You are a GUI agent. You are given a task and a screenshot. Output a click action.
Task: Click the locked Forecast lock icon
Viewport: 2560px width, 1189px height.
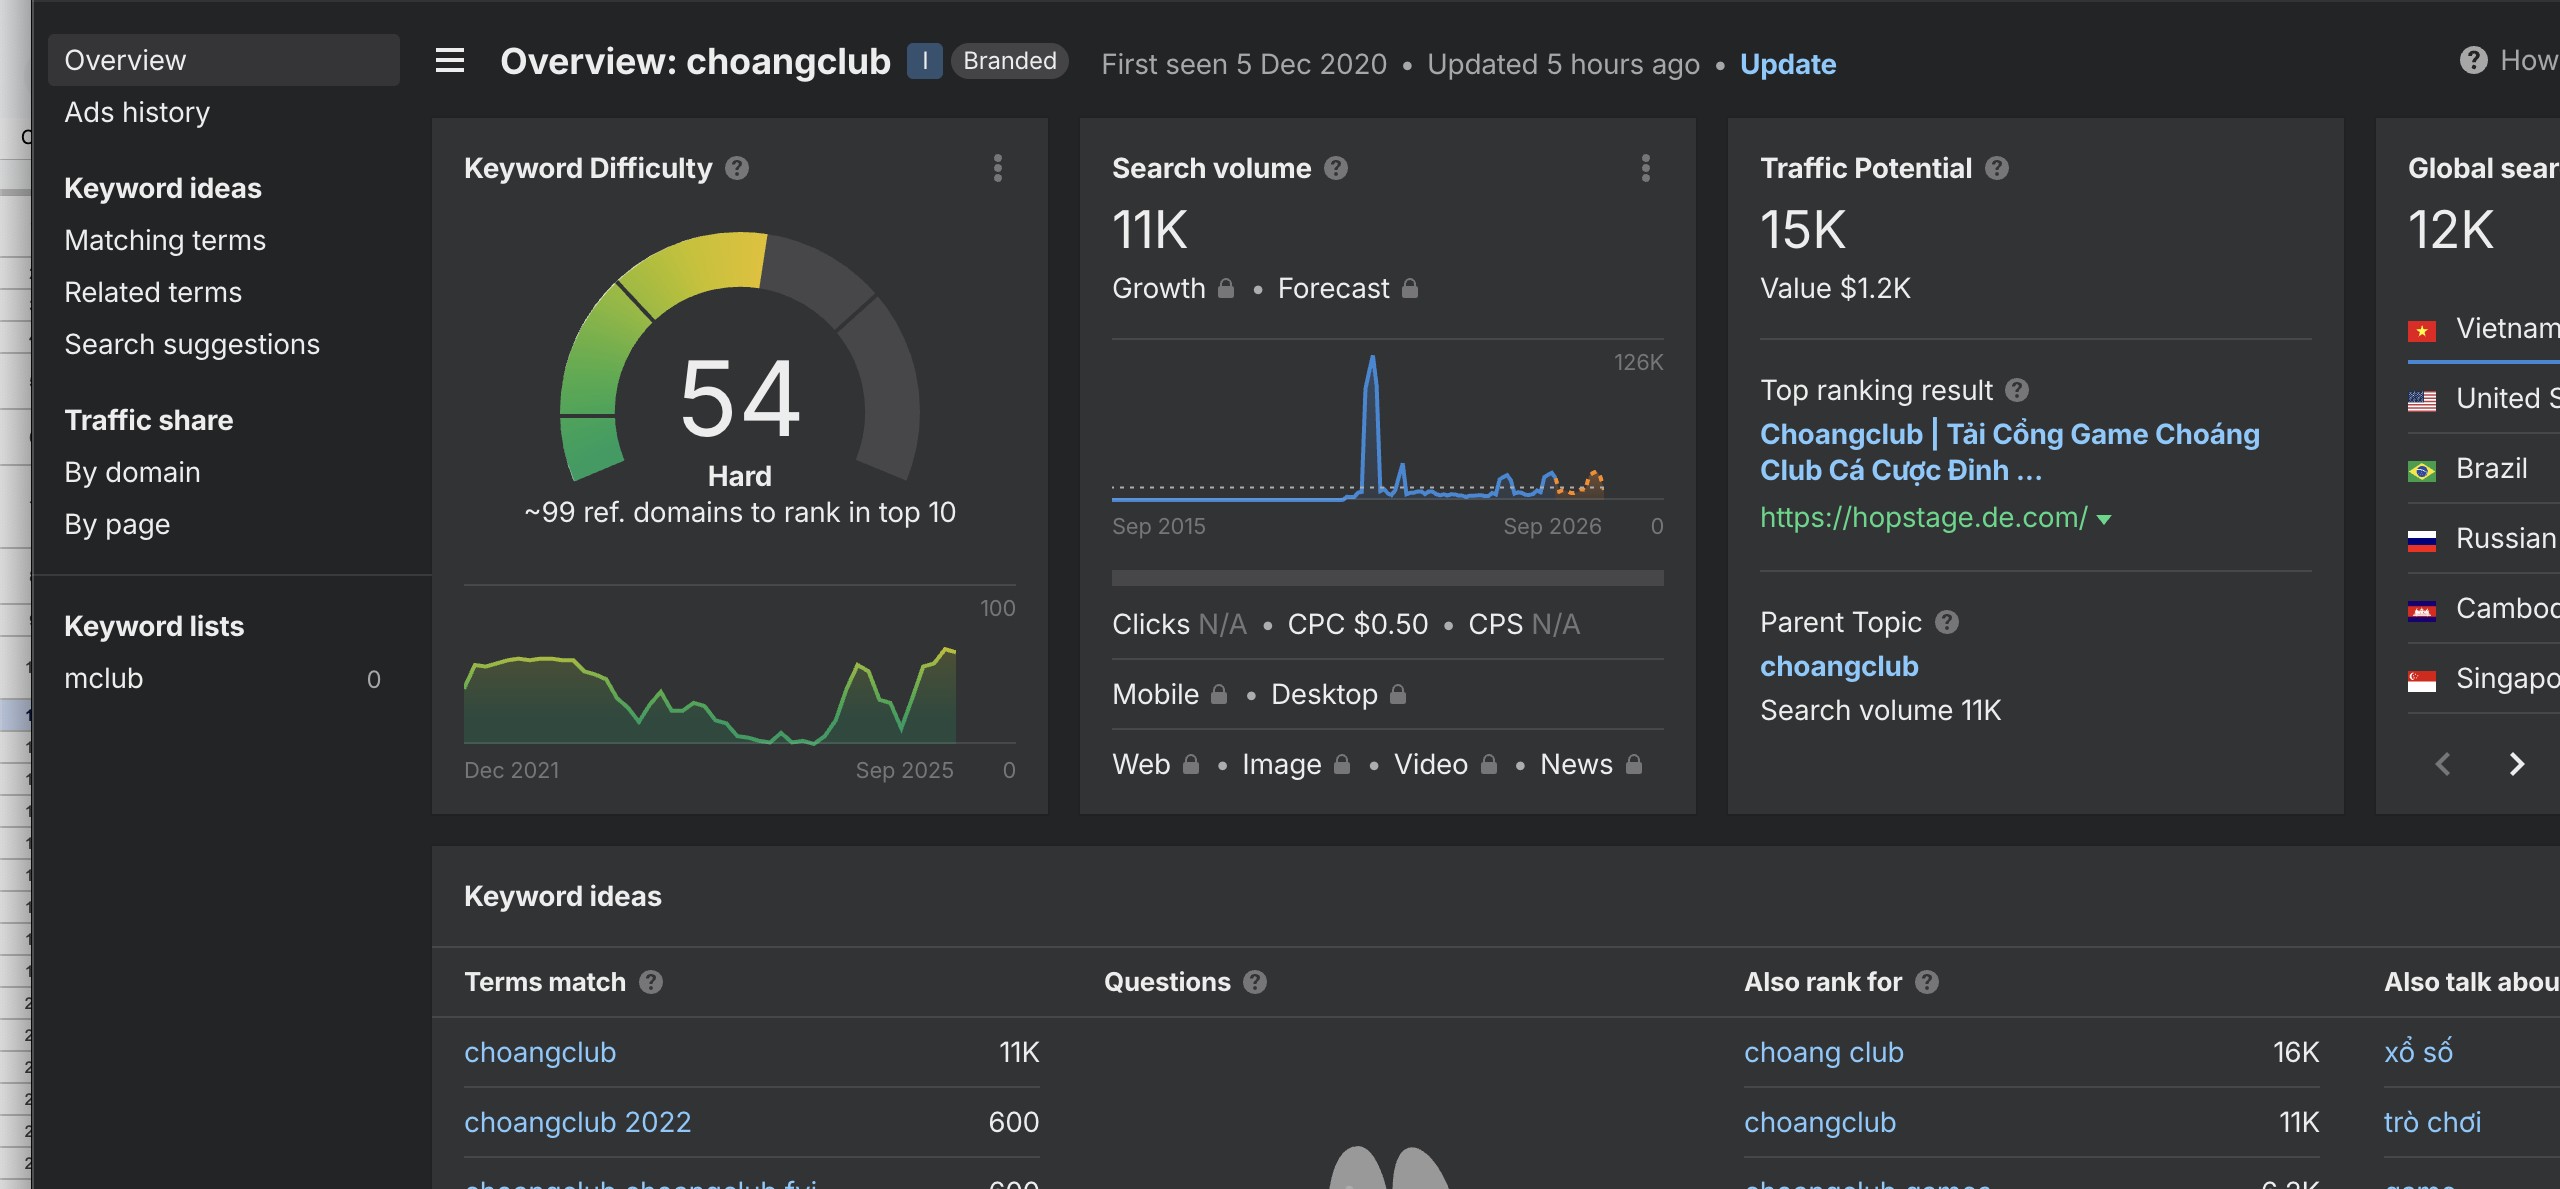click(x=1410, y=289)
